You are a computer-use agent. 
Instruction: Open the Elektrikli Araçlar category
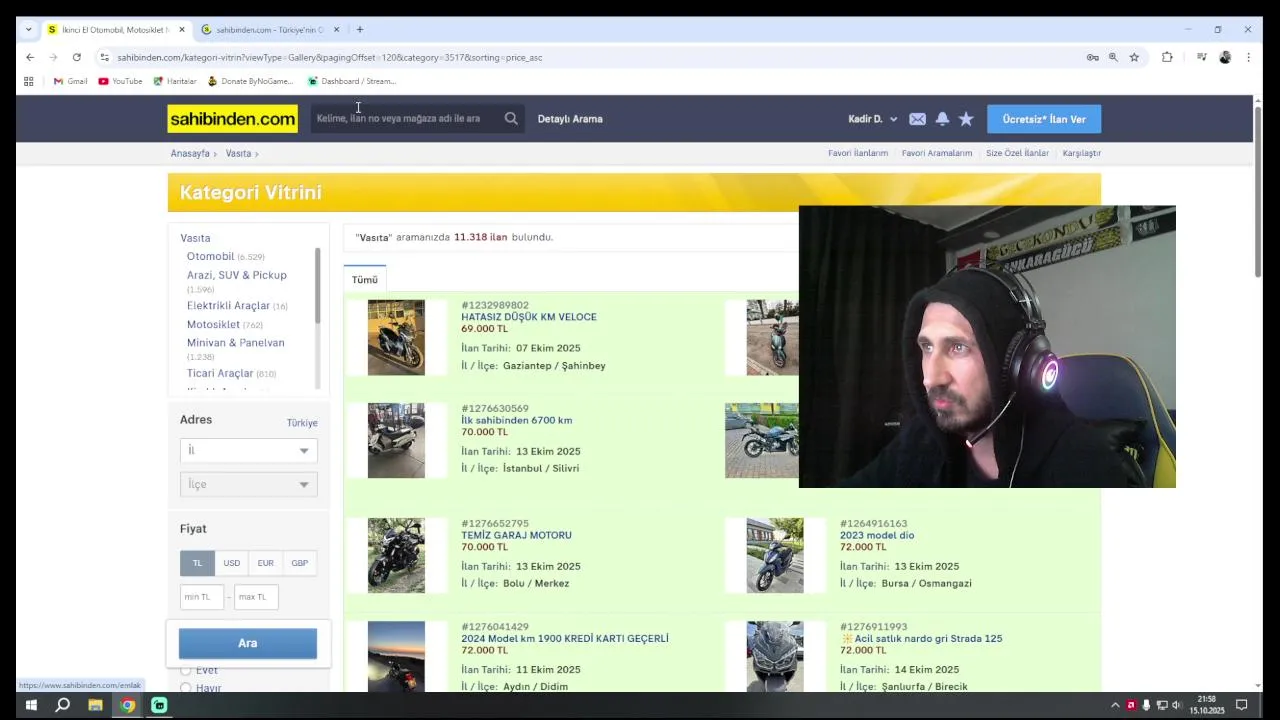[x=228, y=306]
